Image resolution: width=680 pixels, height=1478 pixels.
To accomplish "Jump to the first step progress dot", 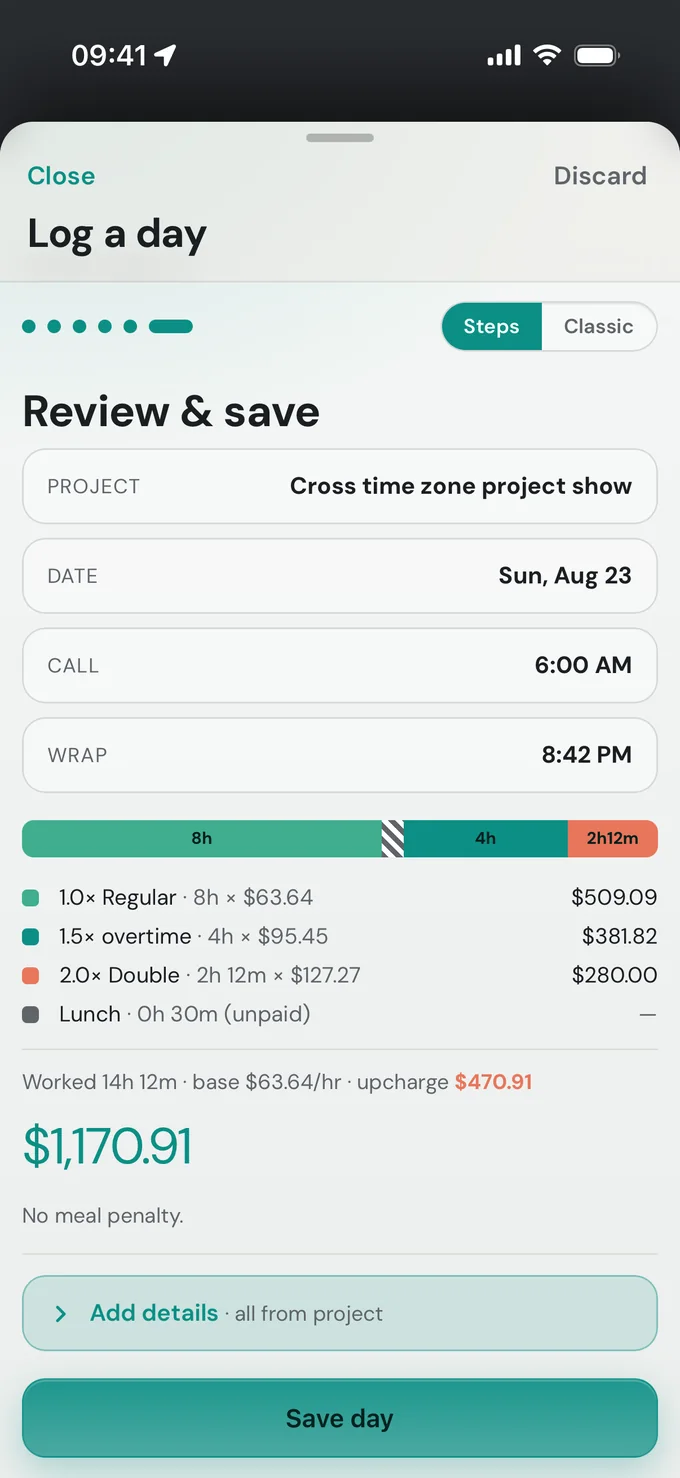I will [29, 326].
